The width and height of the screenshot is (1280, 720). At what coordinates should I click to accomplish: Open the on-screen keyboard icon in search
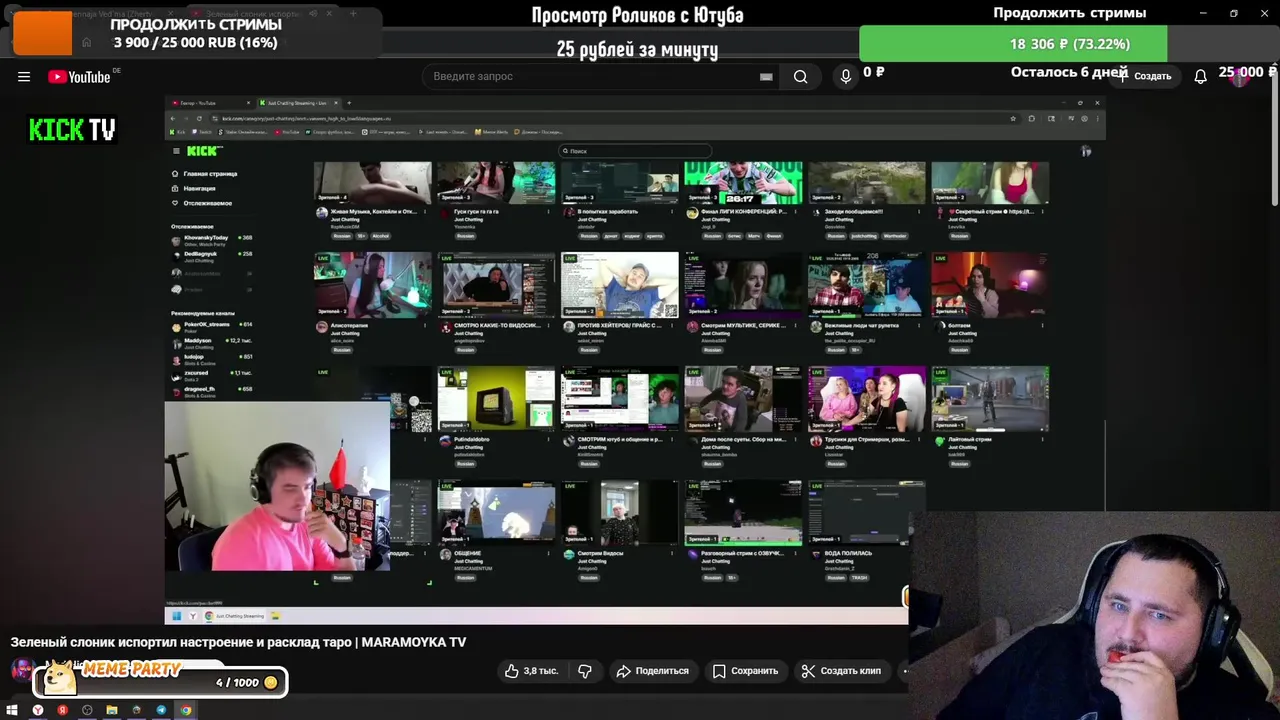point(766,77)
